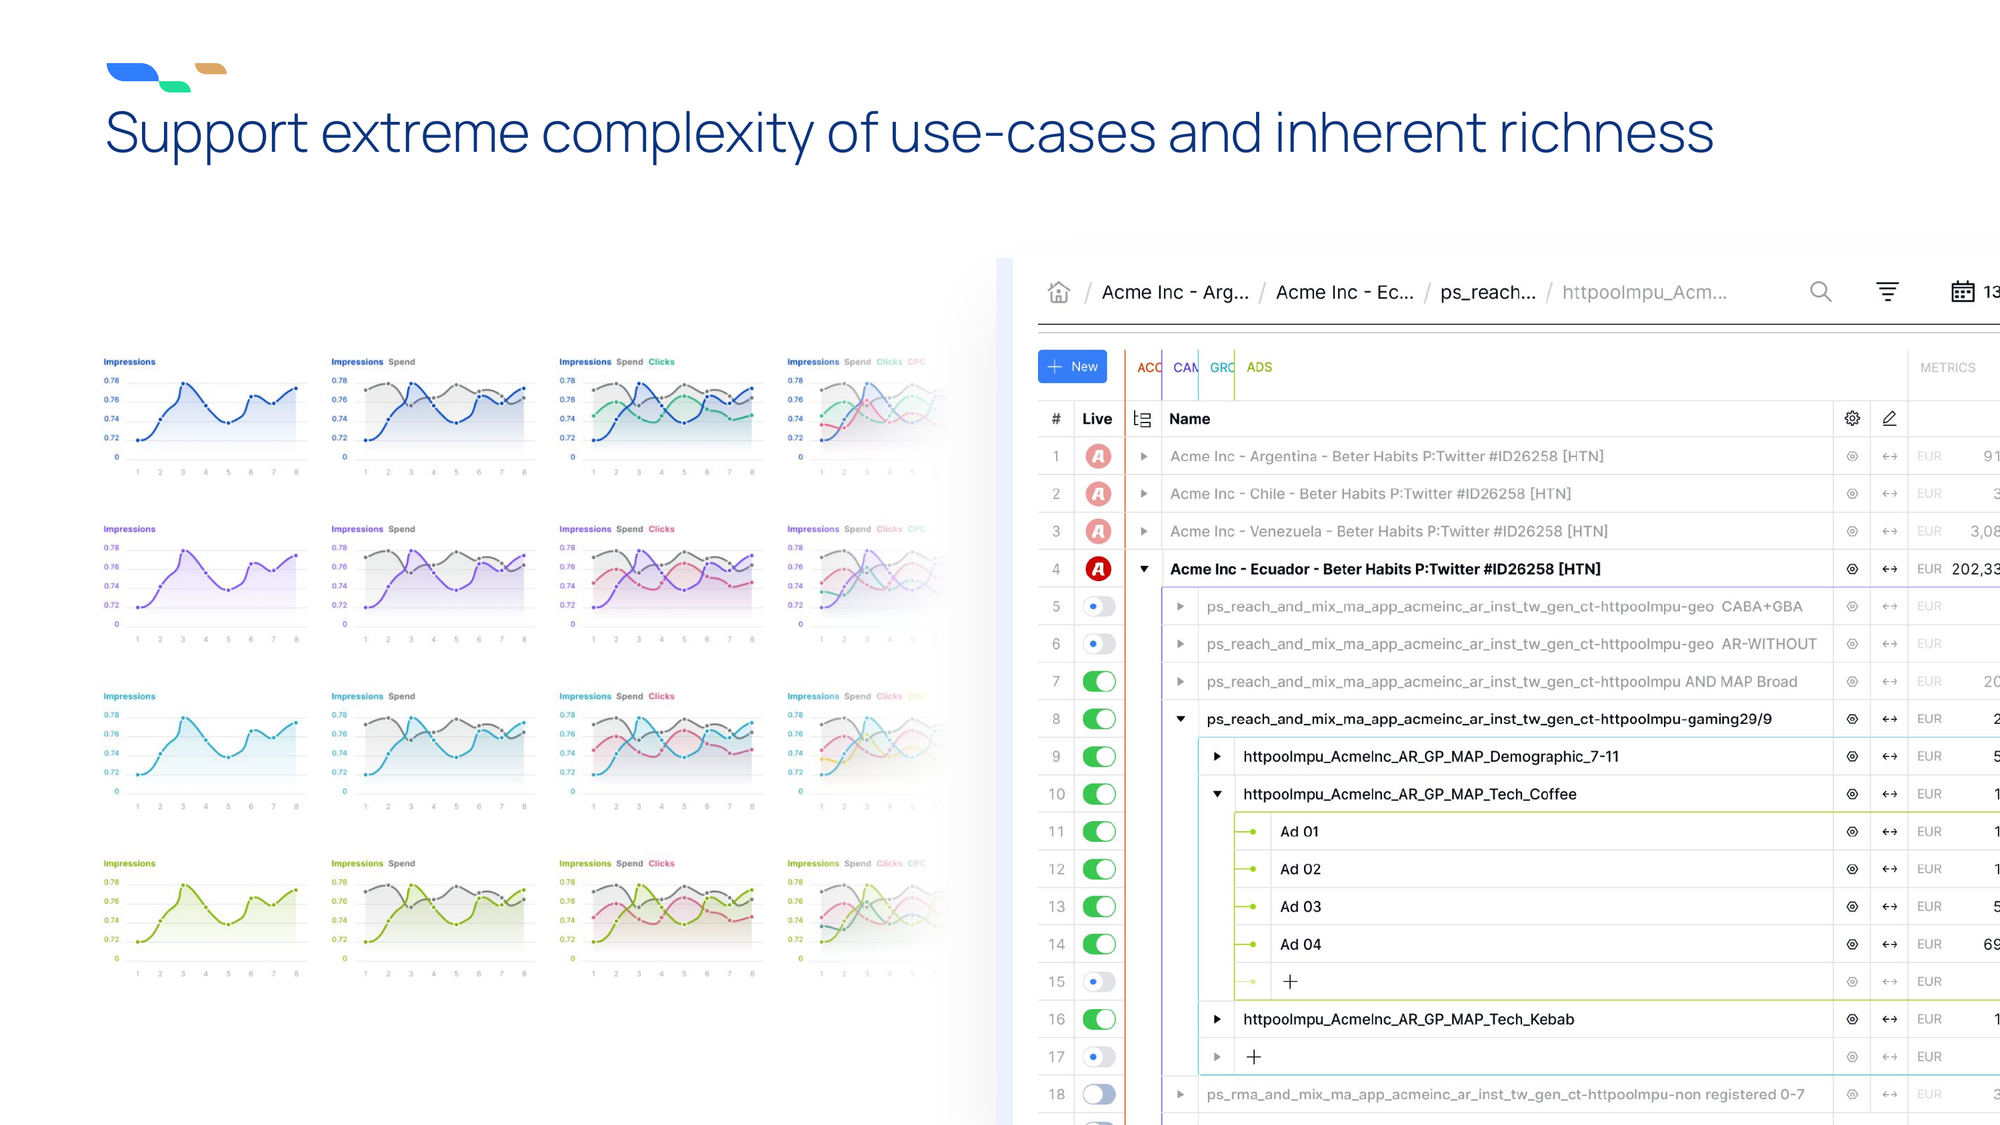Viewport: 2000px width, 1125px height.
Task: Expand Acme Inc - Chile account row
Action: click(1144, 494)
